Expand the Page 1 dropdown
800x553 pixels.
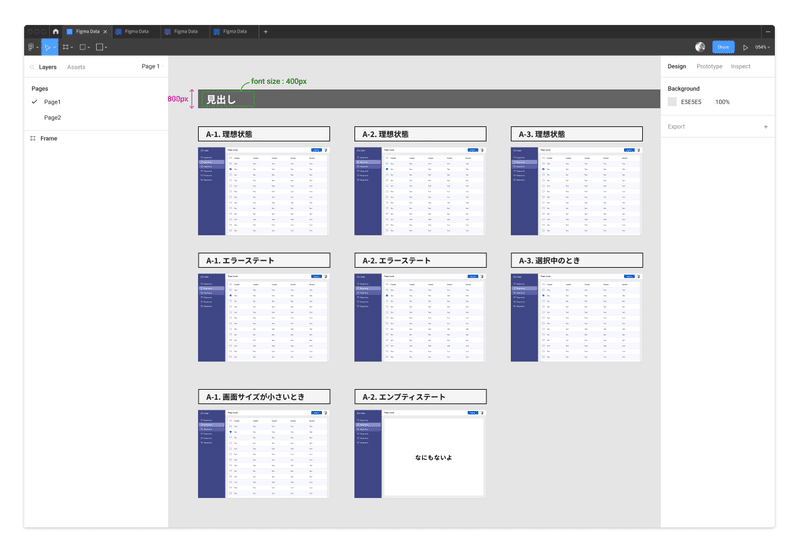click(x=152, y=66)
